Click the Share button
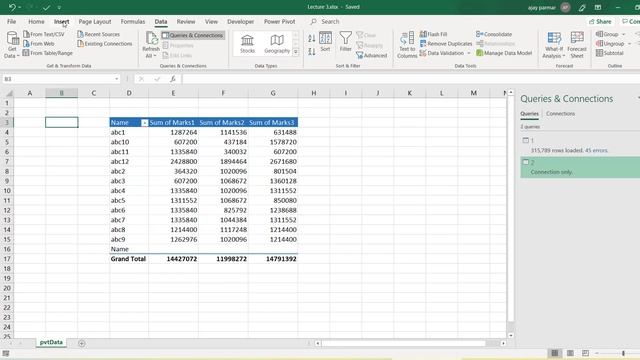Image resolution: width=640 pixels, height=360 pixels. 600,22
